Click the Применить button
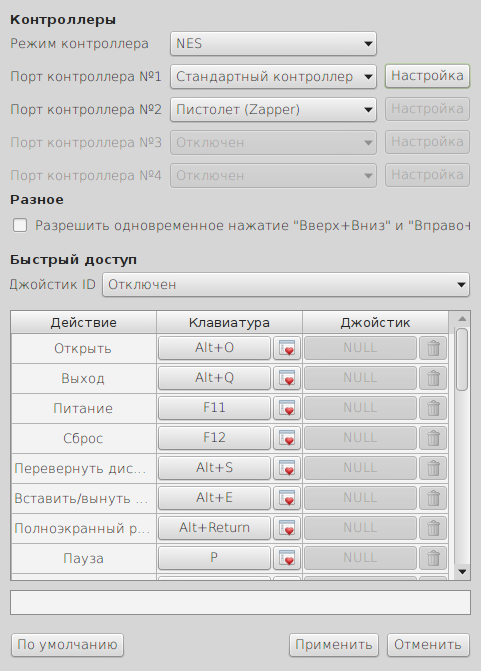 coord(334,645)
